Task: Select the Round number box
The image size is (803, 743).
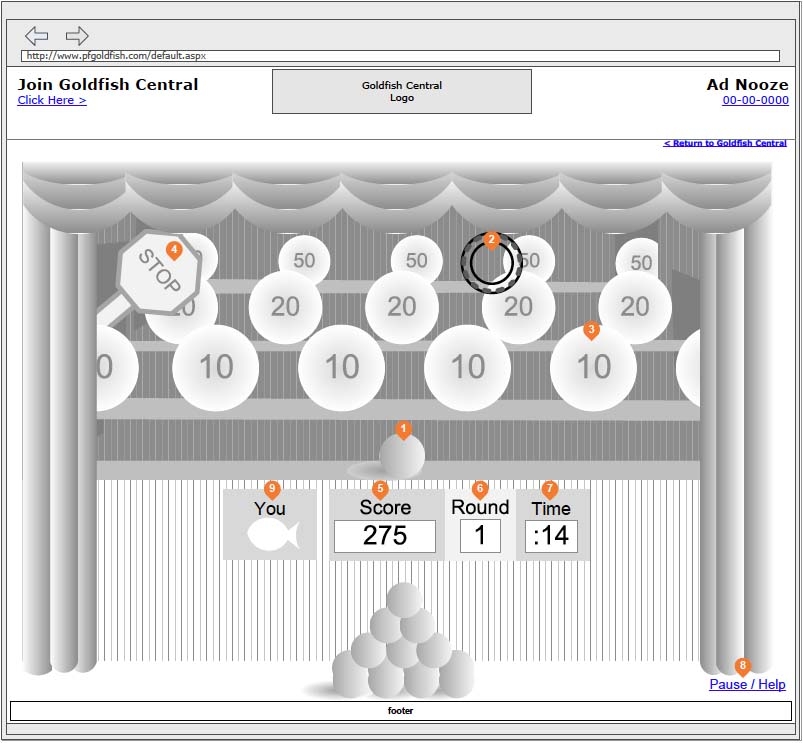Action: pos(480,536)
